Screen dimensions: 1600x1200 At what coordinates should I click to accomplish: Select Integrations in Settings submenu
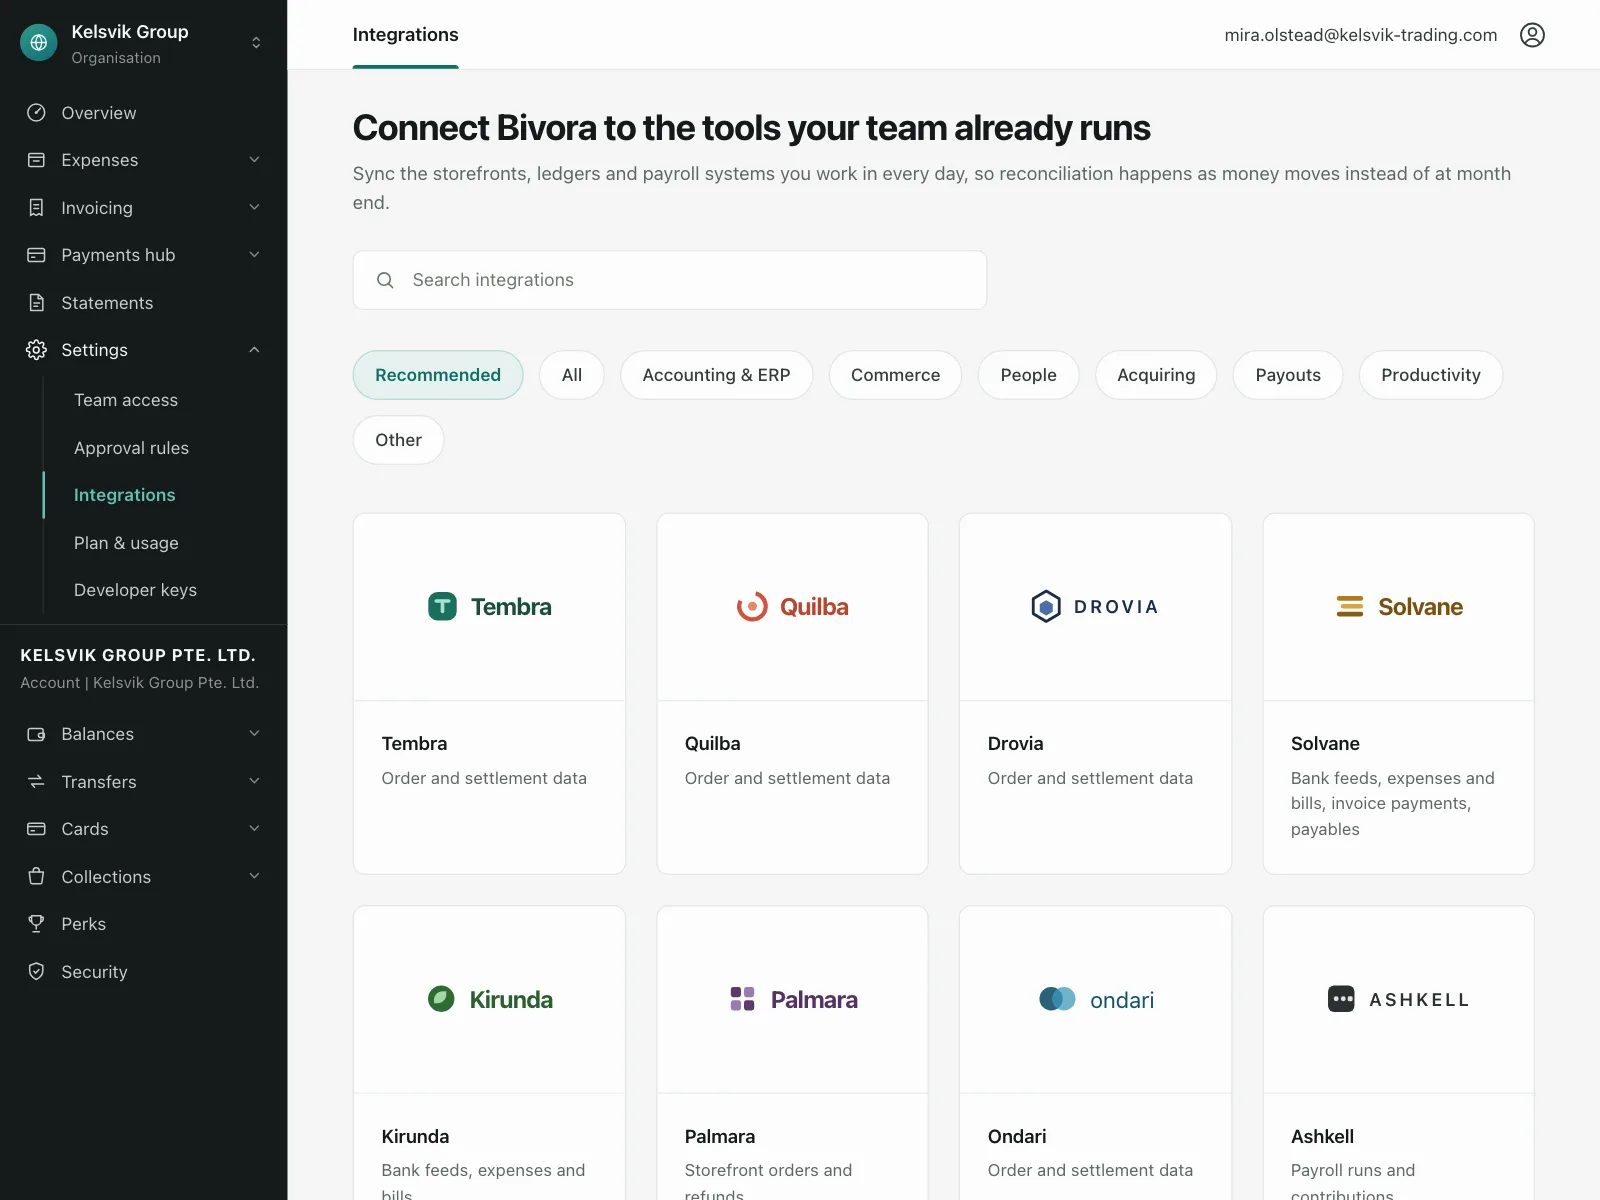click(x=125, y=495)
